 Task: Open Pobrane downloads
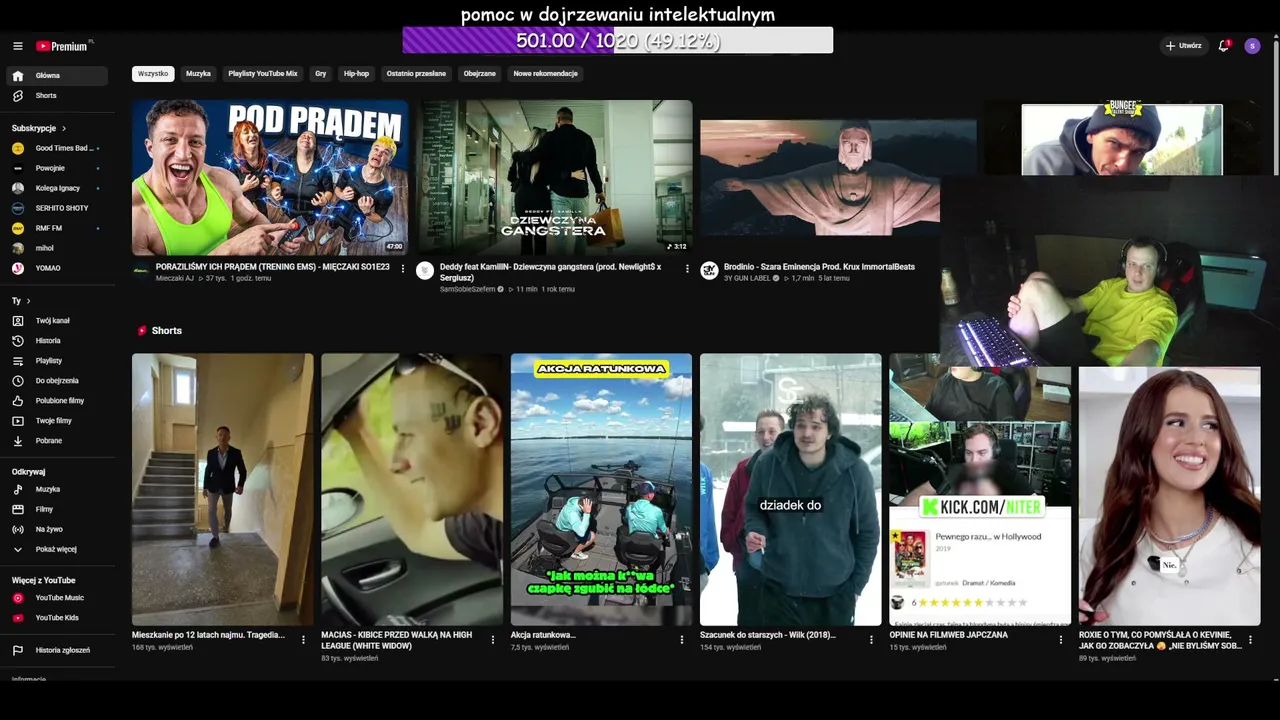pyautogui.click(x=58, y=441)
